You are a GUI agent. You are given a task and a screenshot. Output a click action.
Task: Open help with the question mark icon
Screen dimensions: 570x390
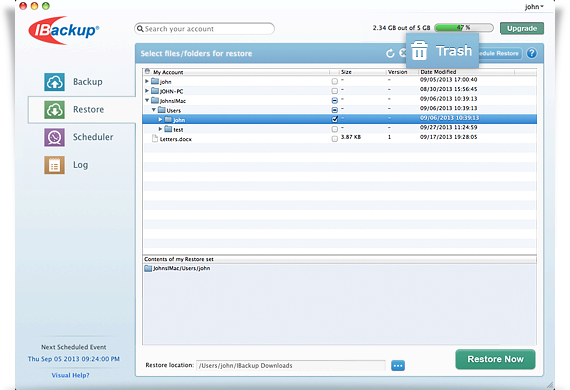tap(531, 53)
